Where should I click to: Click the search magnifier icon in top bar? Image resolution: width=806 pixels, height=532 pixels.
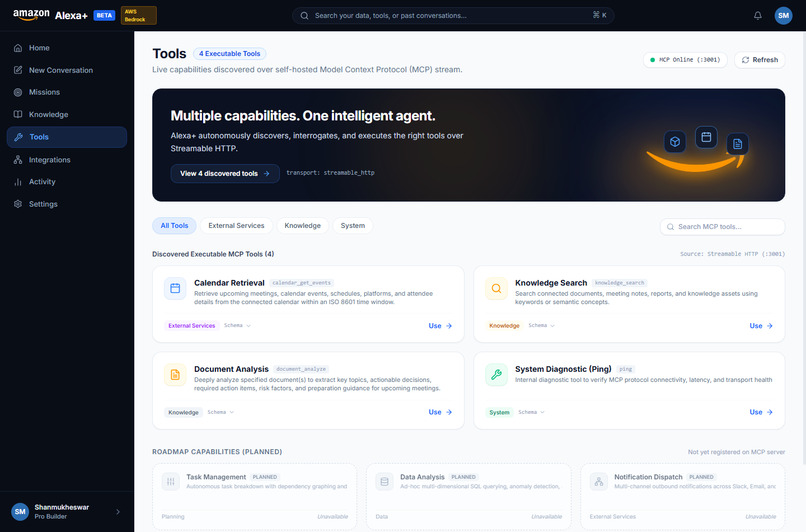(x=304, y=15)
